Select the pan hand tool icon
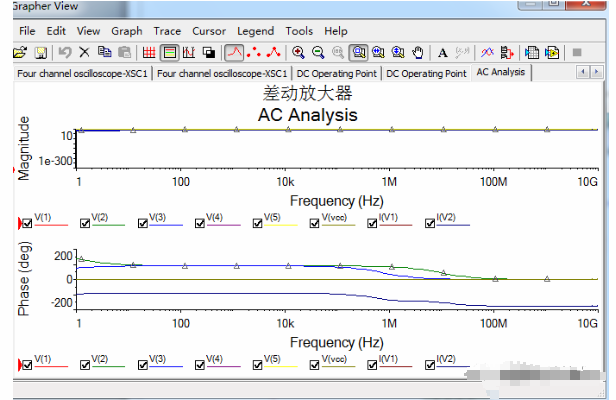616x400 pixels. 418,52
